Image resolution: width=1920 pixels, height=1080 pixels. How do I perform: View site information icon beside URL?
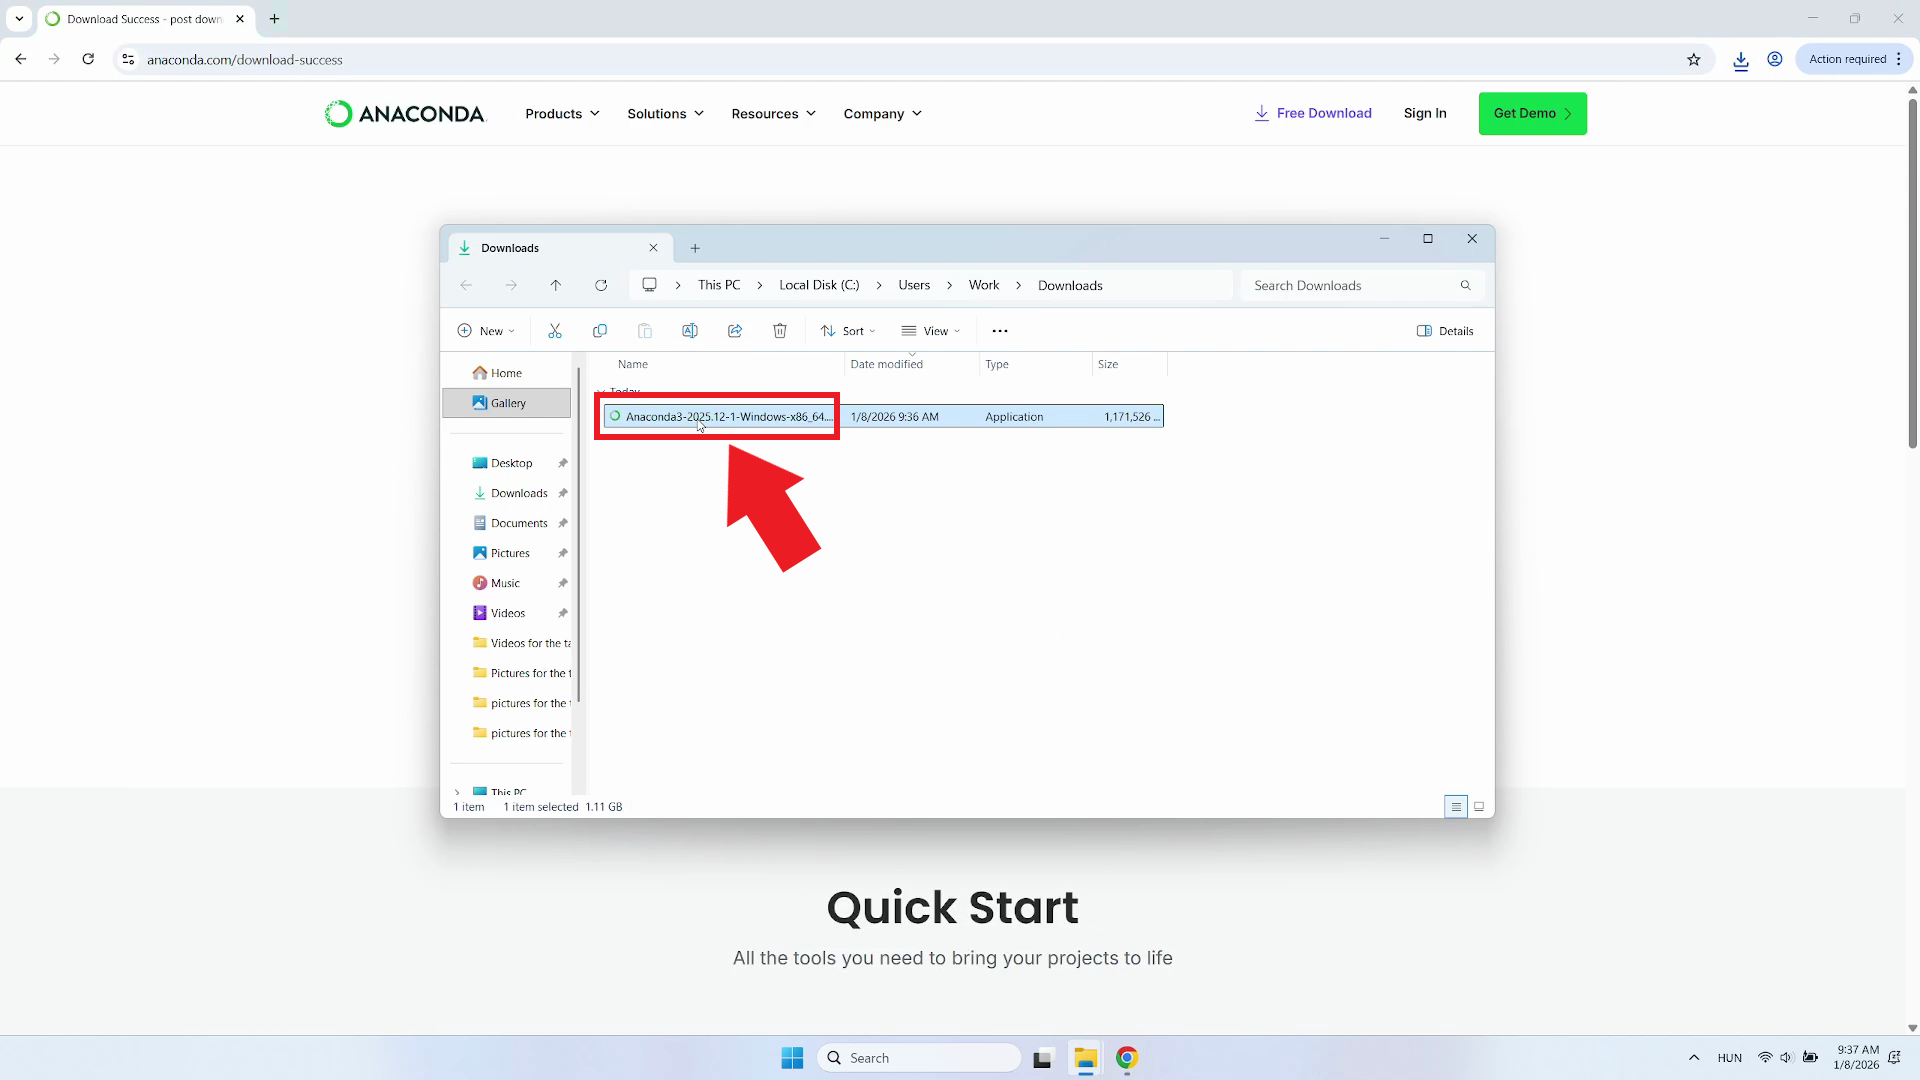pyautogui.click(x=128, y=60)
